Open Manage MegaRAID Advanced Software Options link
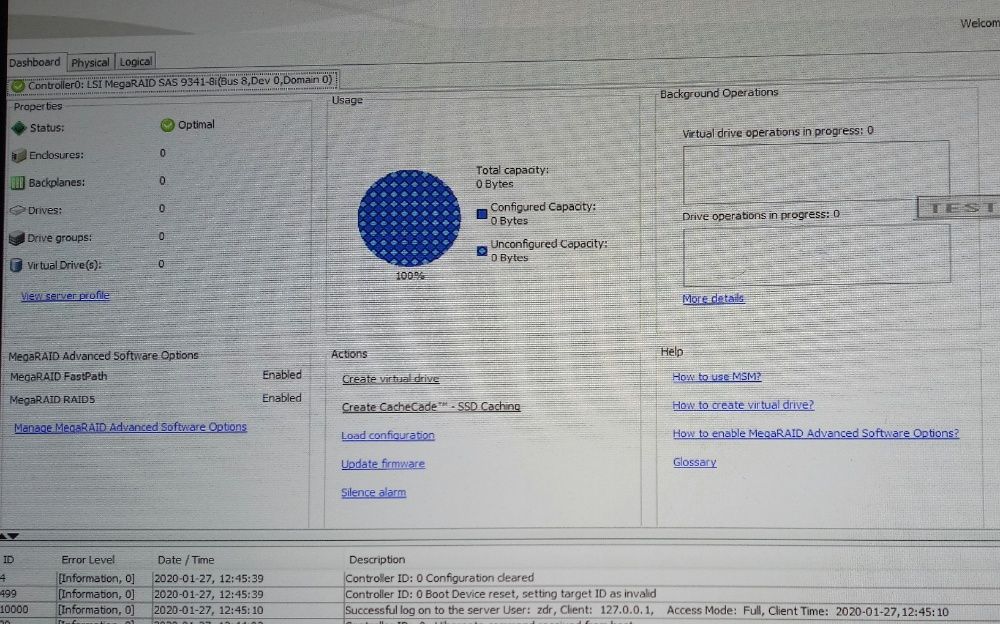The image size is (1000, 624). (130, 427)
